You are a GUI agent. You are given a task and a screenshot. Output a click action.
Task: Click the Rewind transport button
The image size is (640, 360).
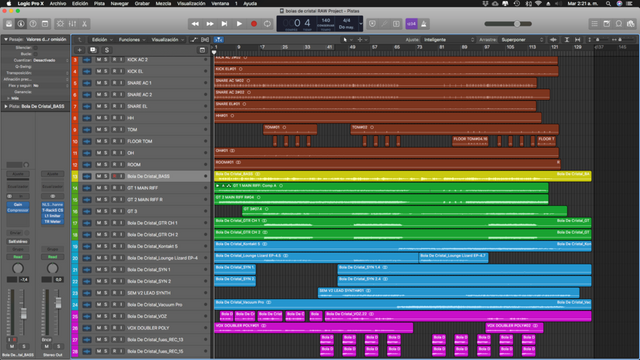coord(195,24)
